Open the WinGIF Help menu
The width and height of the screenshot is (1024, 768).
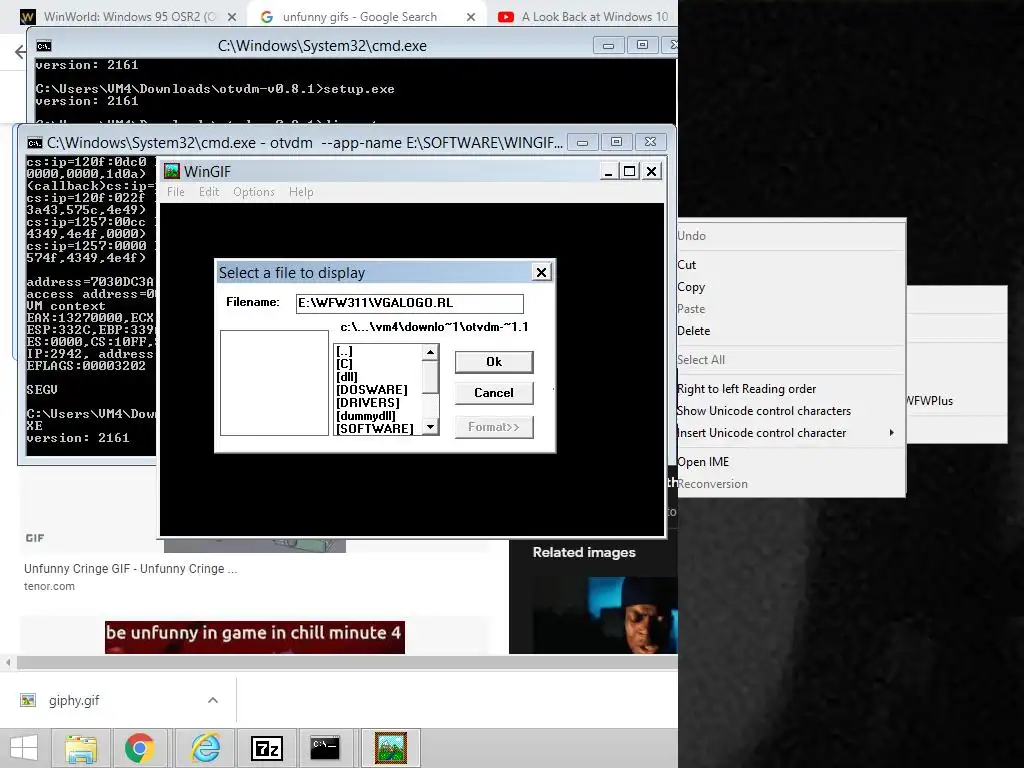pyautogui.click(x=301, y=192)
